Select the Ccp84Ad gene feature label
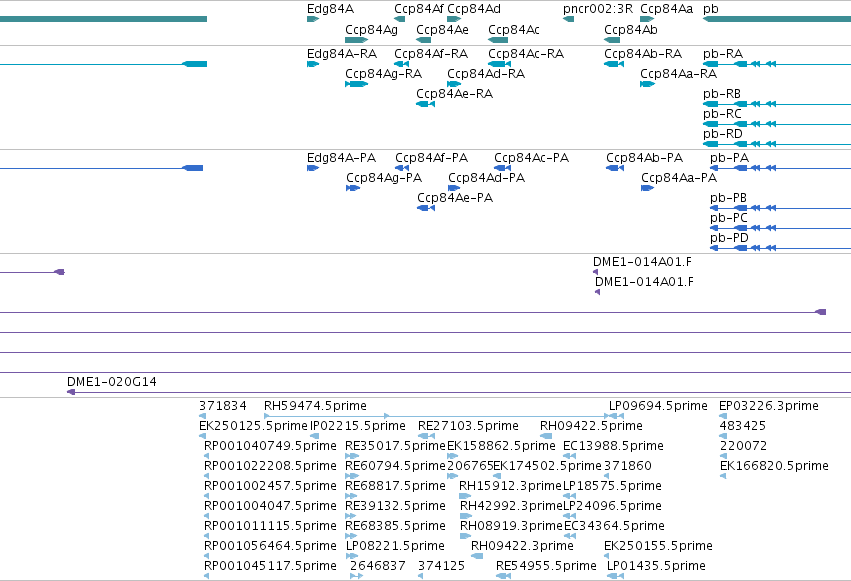The image size is (851, 581). [x=474, y=9]
